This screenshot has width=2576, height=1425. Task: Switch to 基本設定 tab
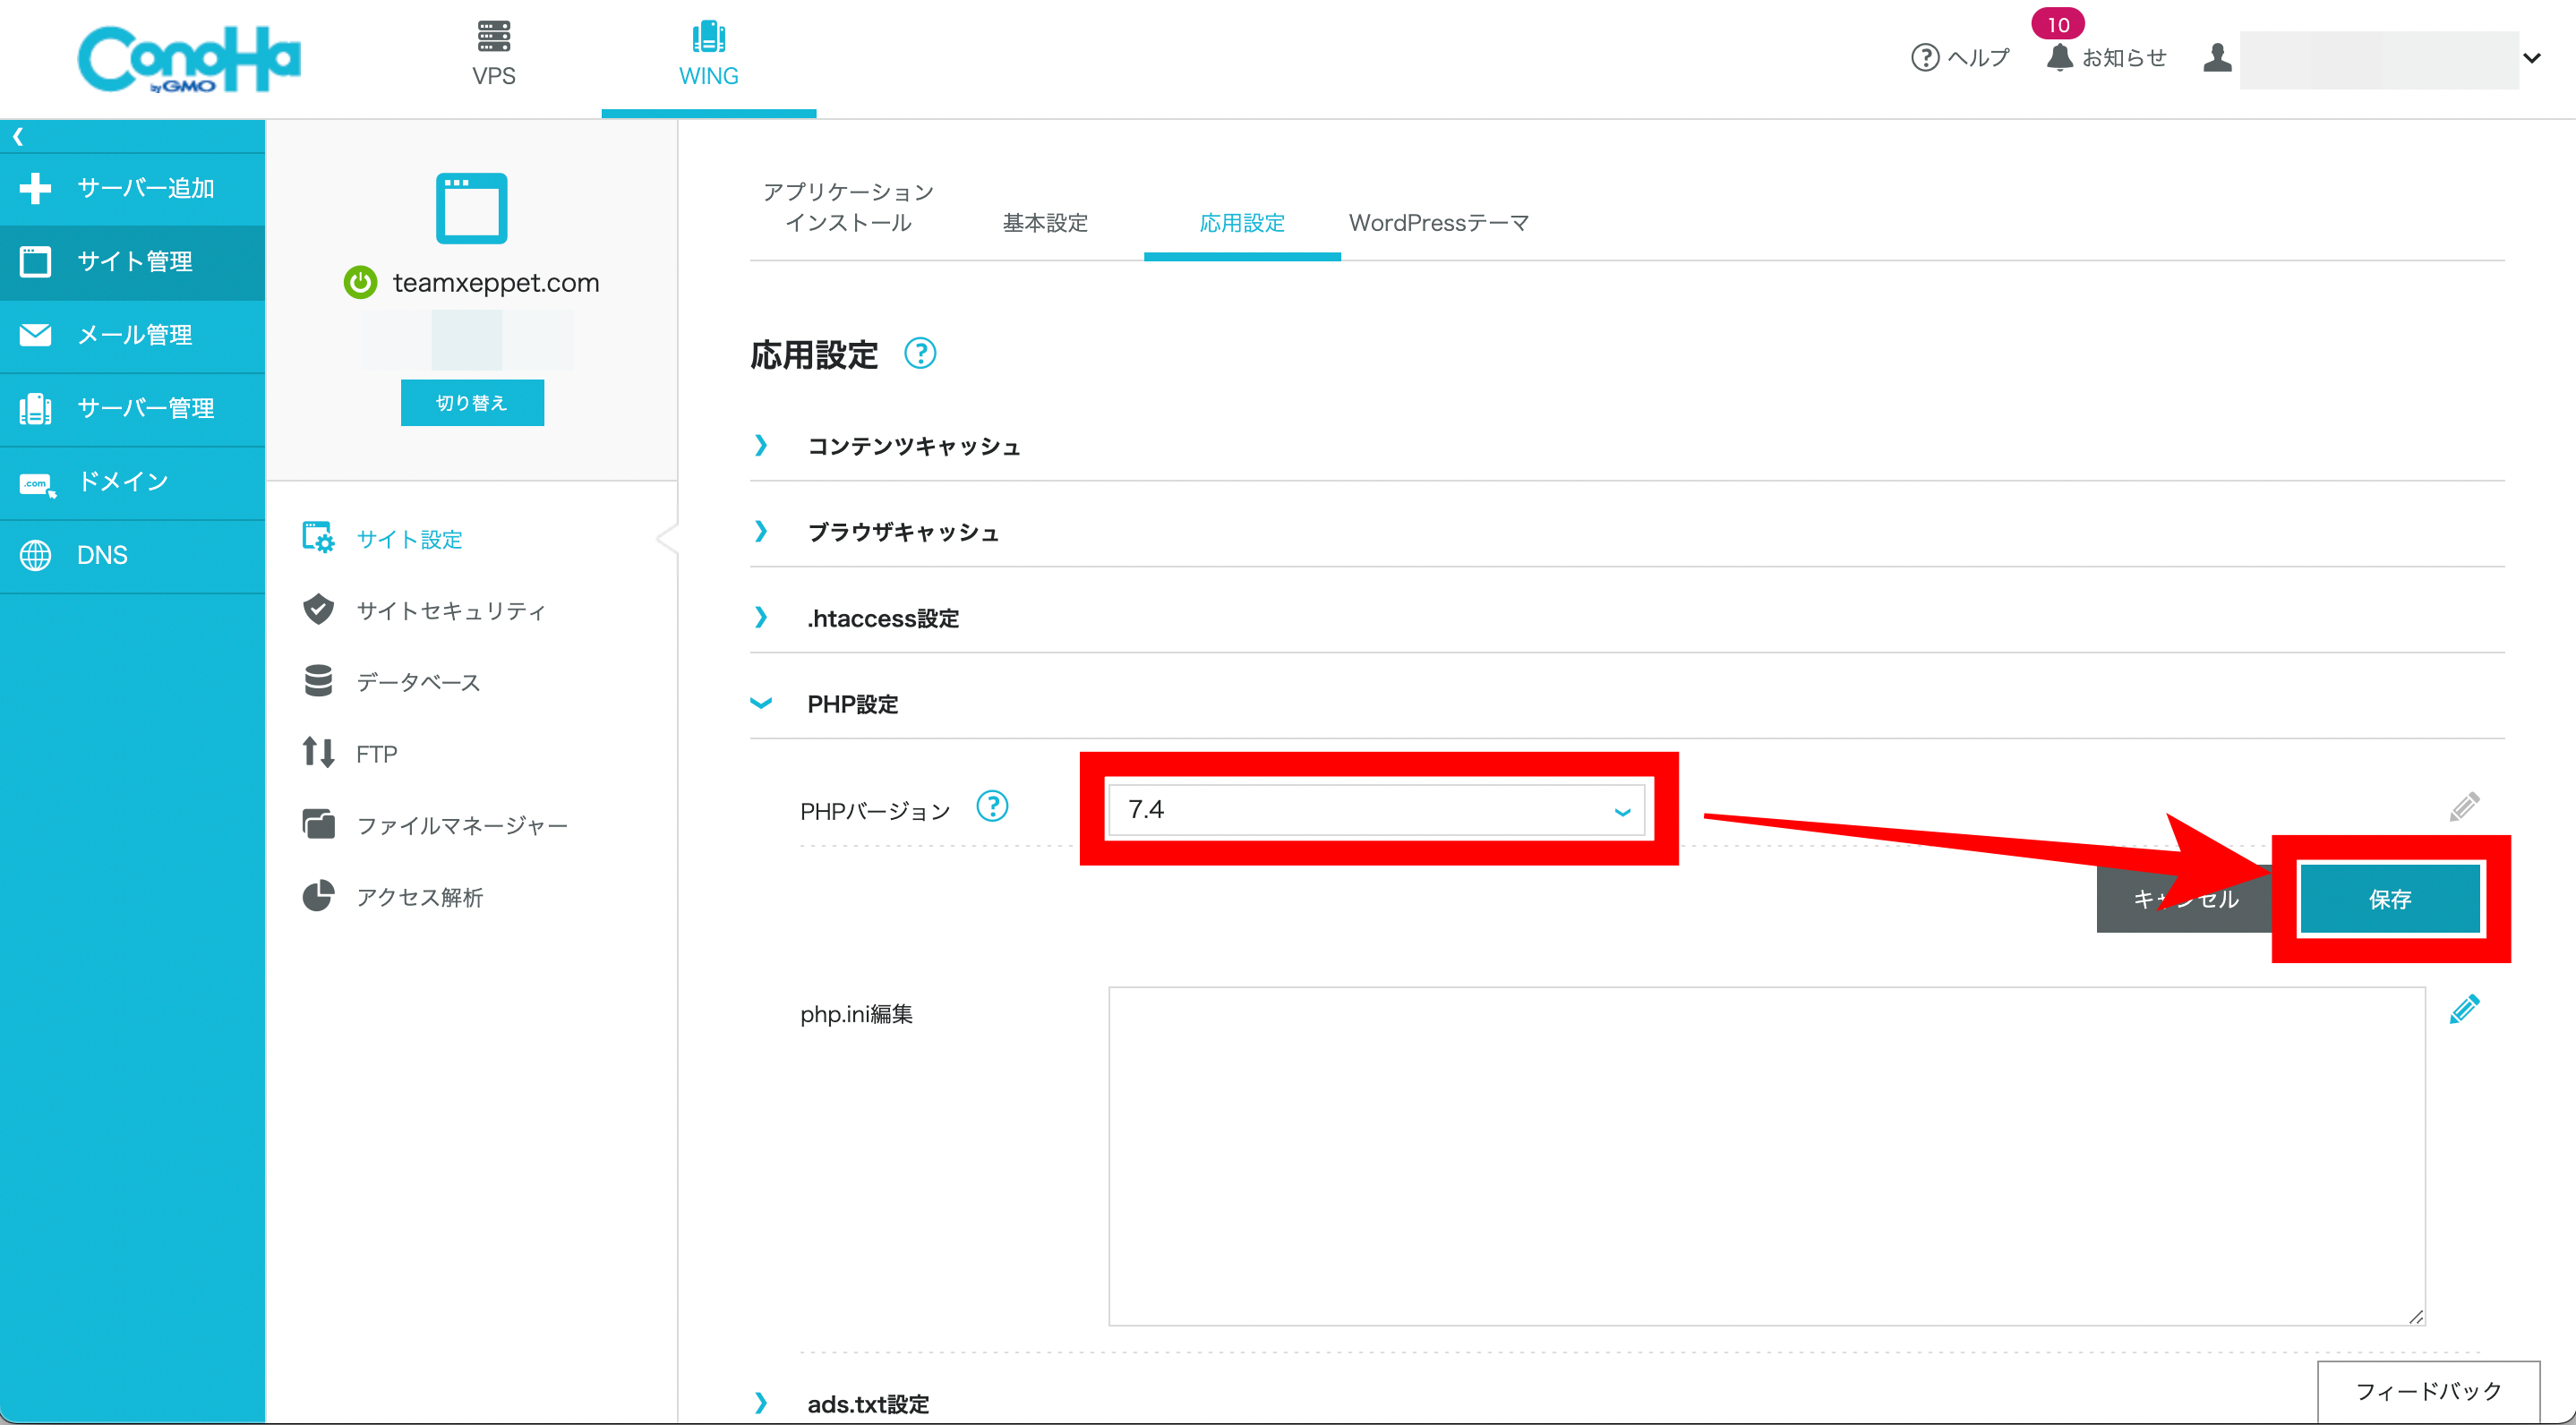coord(1044,222)
